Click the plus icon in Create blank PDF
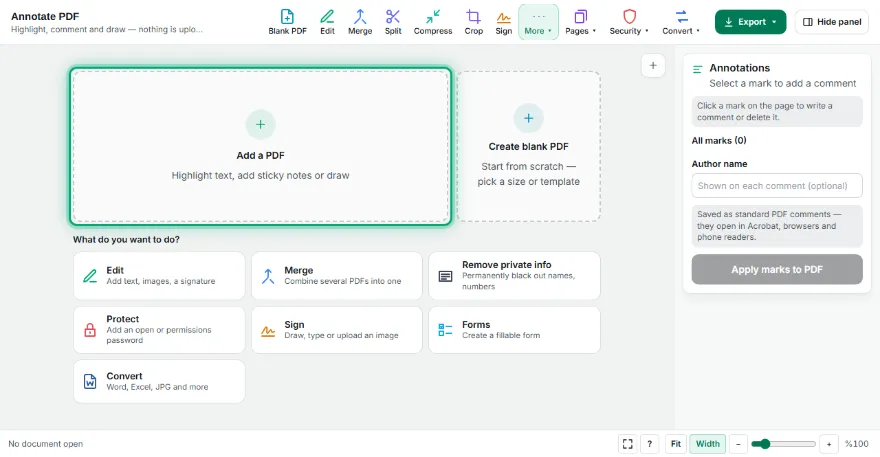This screenshot has width=880, height=457. [x=529, y=118]
